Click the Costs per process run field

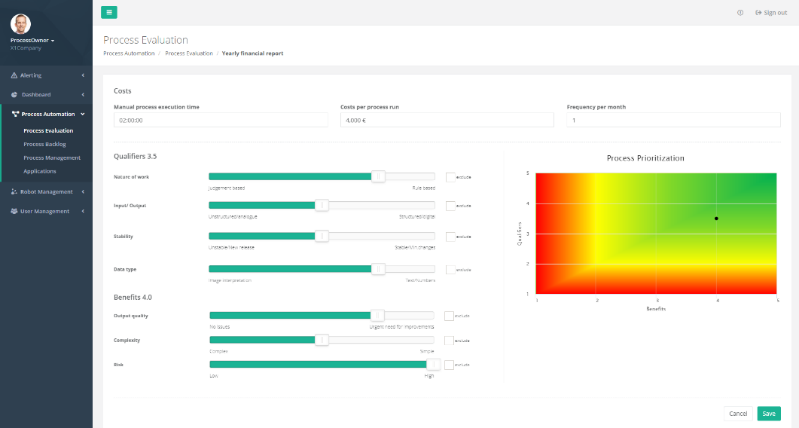click(446, 120)
